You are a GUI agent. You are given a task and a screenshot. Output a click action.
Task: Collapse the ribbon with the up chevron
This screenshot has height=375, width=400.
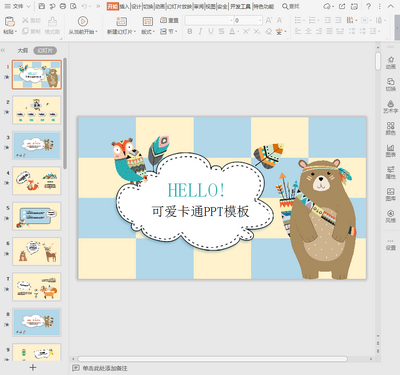(390, 6)
